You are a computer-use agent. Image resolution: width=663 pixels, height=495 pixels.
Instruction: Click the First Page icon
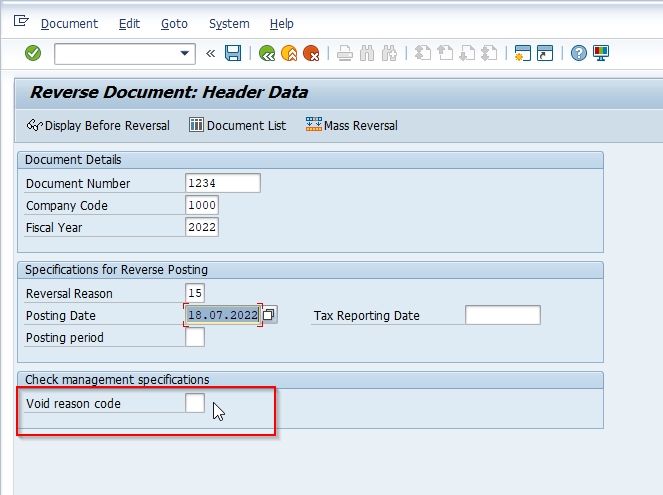tap(423, 53)
